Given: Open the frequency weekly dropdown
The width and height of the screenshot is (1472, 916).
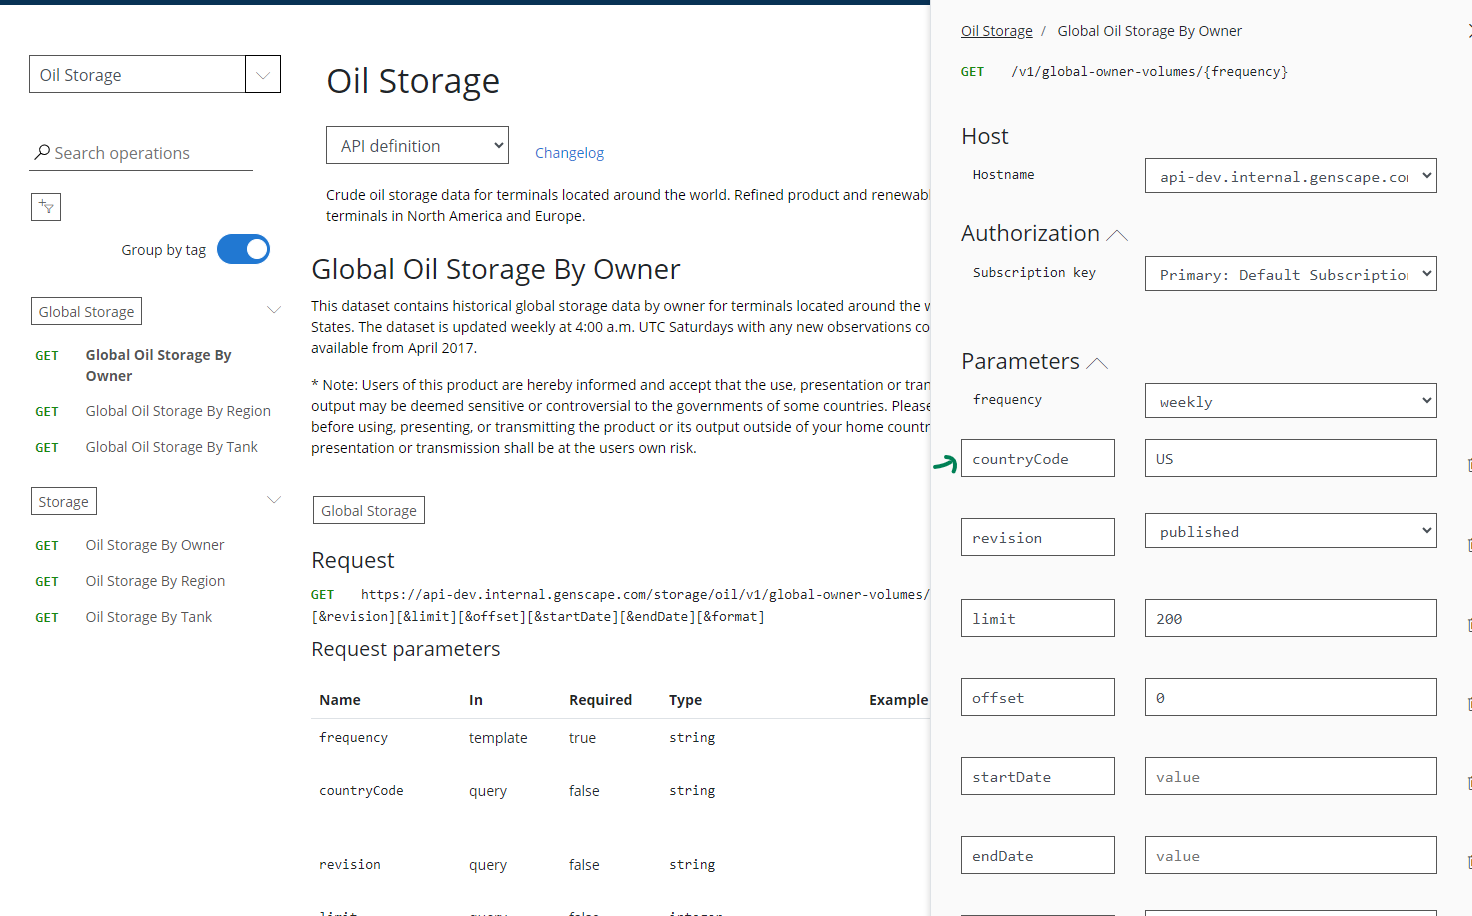Looking at the screenshot, I should 1290,401.
